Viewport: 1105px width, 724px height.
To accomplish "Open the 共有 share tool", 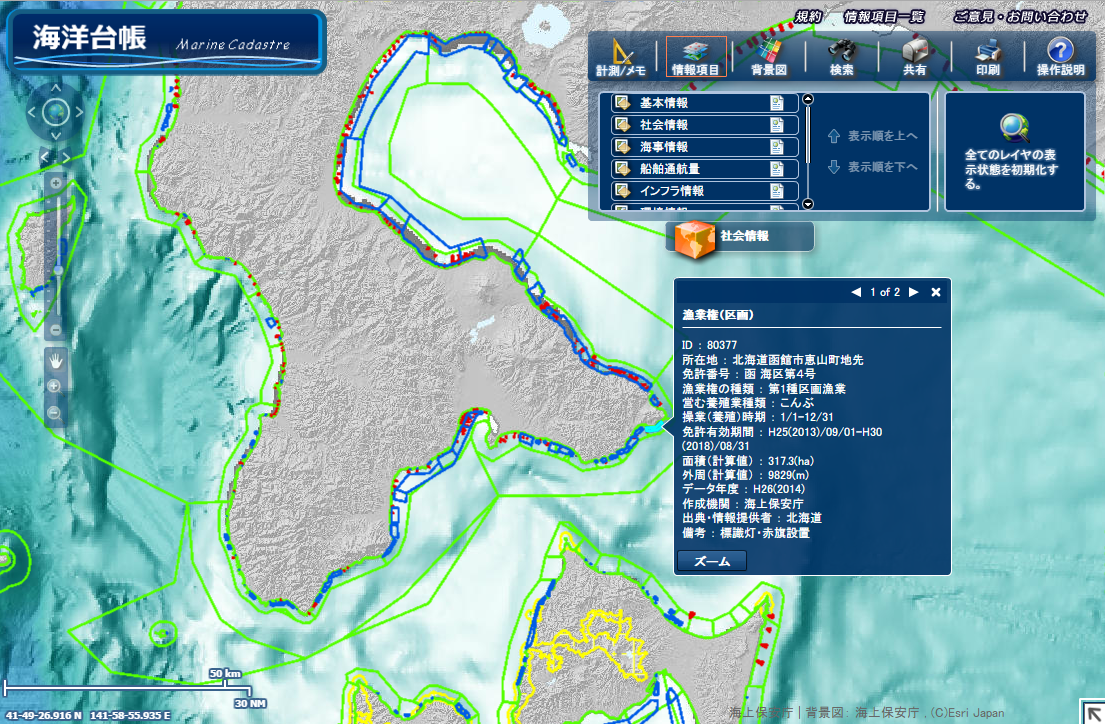I will point(915,57).
